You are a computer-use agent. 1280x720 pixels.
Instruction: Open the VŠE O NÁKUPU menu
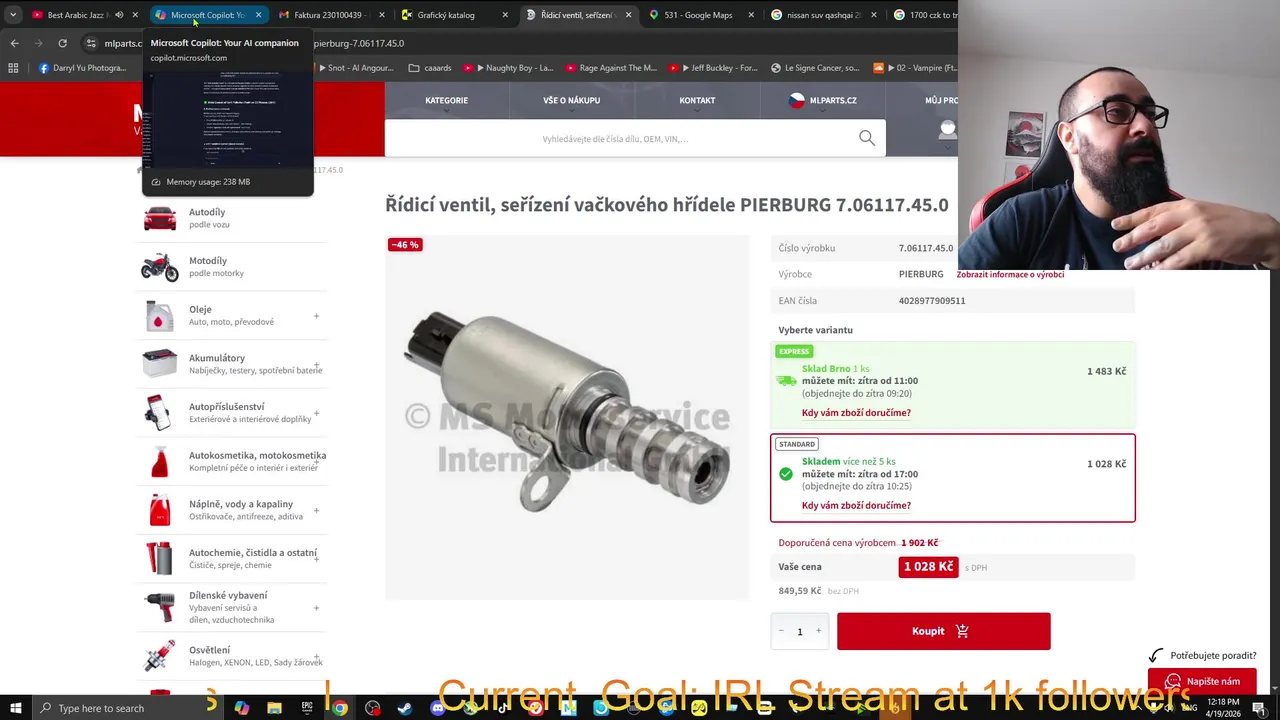tap(572, 100)
